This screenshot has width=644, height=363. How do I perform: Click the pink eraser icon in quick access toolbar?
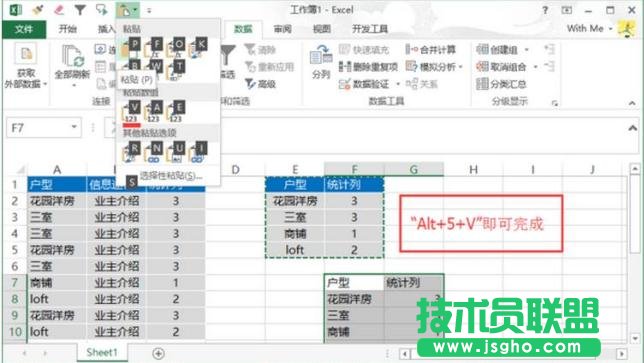[x=59, y=9]
